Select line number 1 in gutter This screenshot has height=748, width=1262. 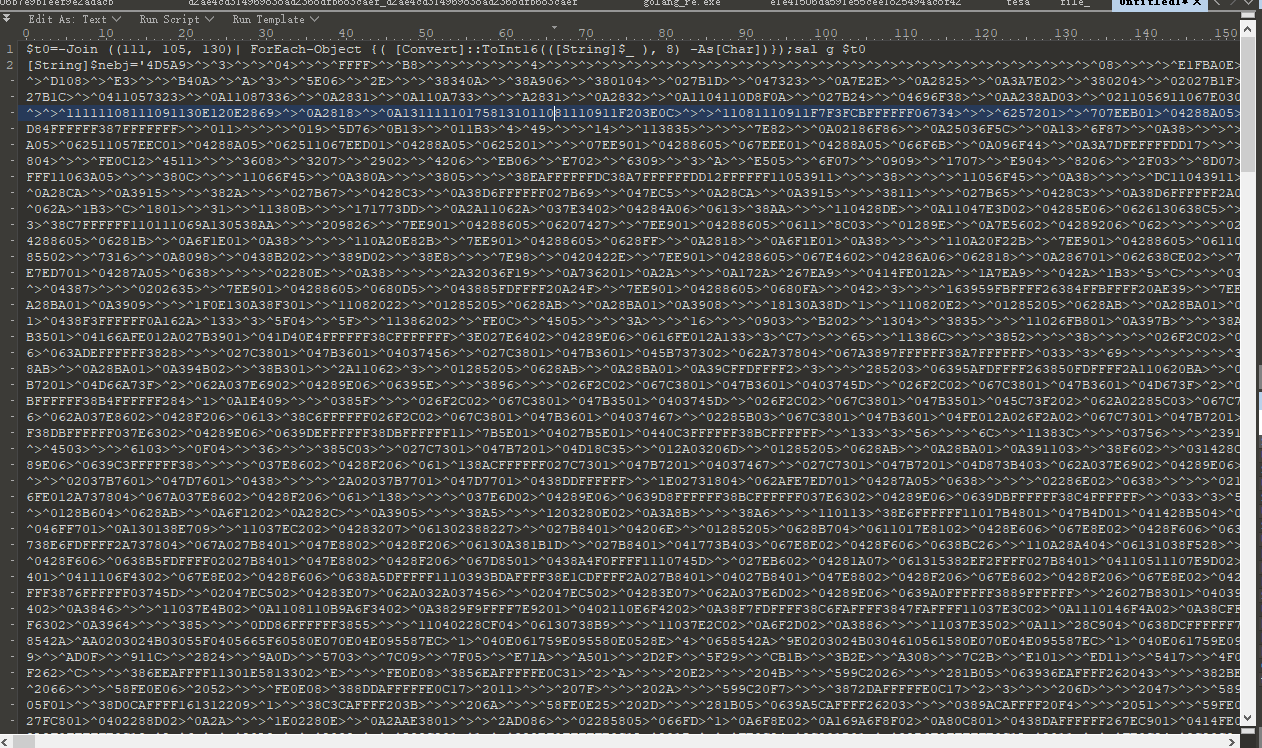9,49
